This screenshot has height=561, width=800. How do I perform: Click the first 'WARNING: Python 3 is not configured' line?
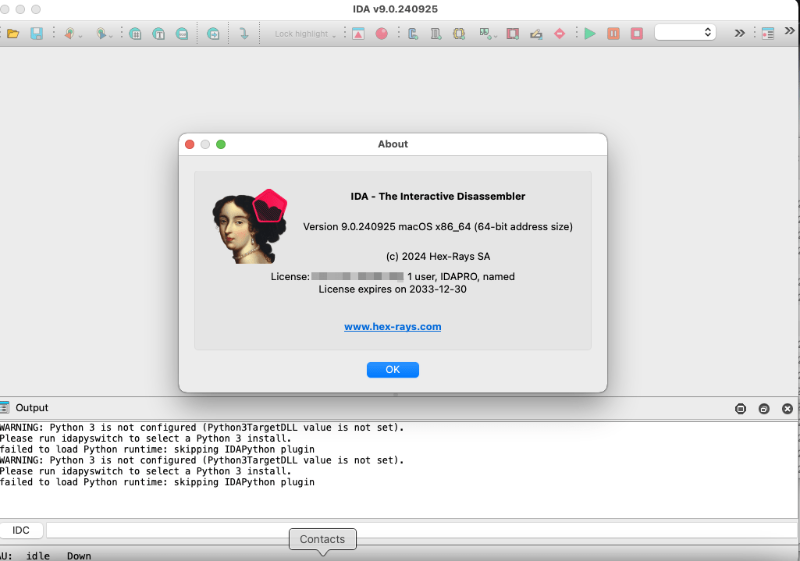point(202,427)
